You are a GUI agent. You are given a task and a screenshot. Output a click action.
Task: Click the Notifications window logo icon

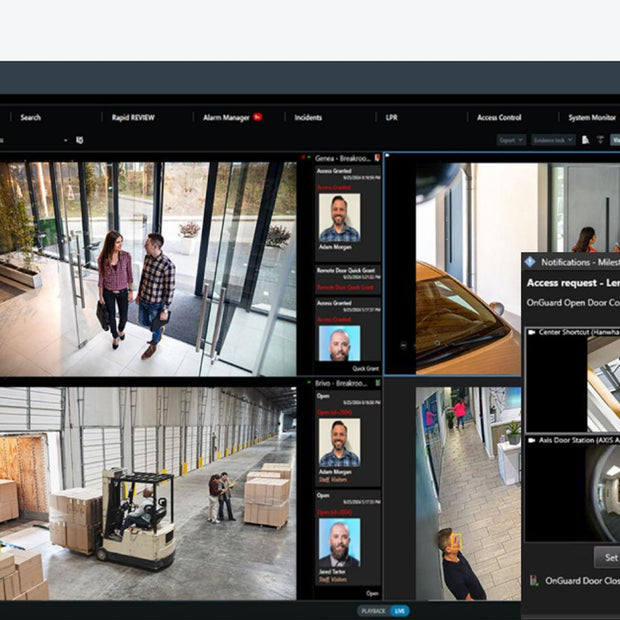pos(530,262)
